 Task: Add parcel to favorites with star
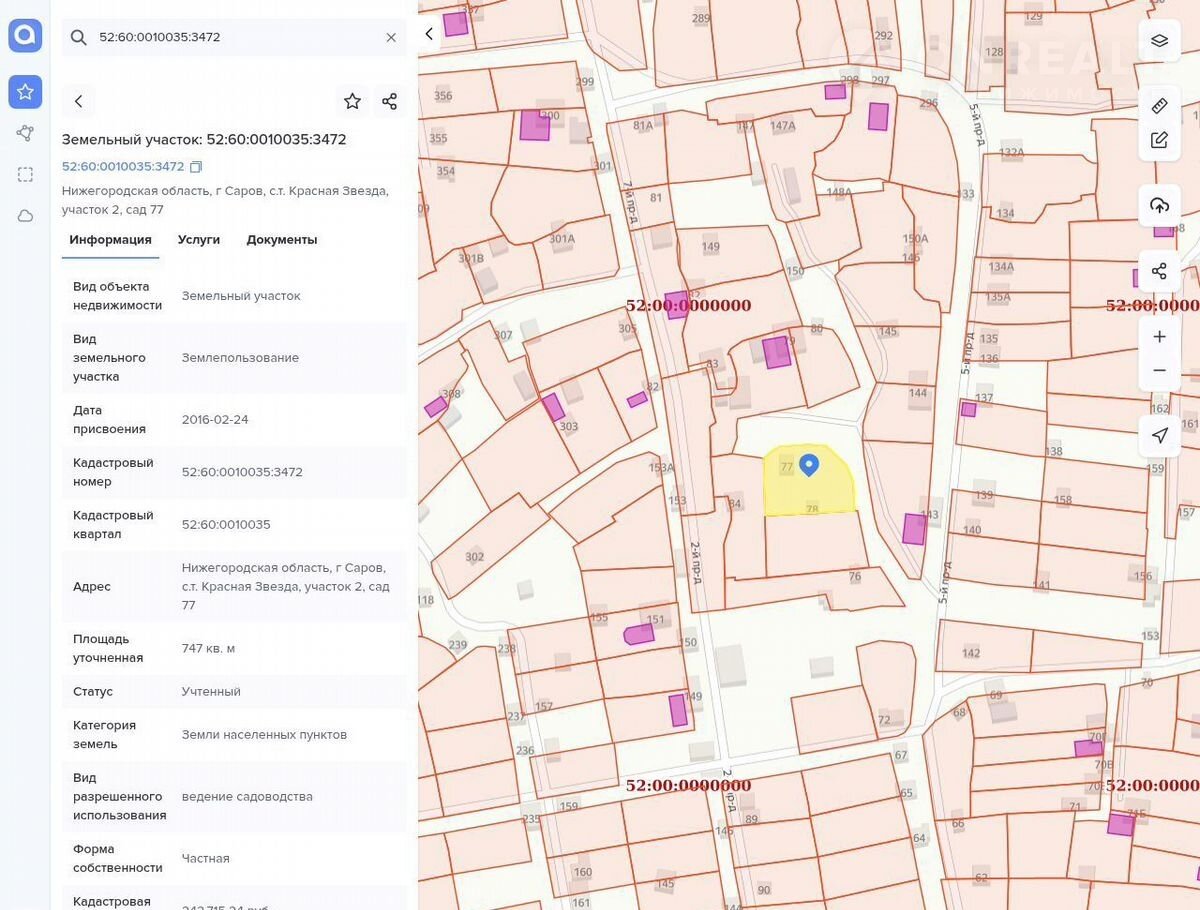point(352,101)
